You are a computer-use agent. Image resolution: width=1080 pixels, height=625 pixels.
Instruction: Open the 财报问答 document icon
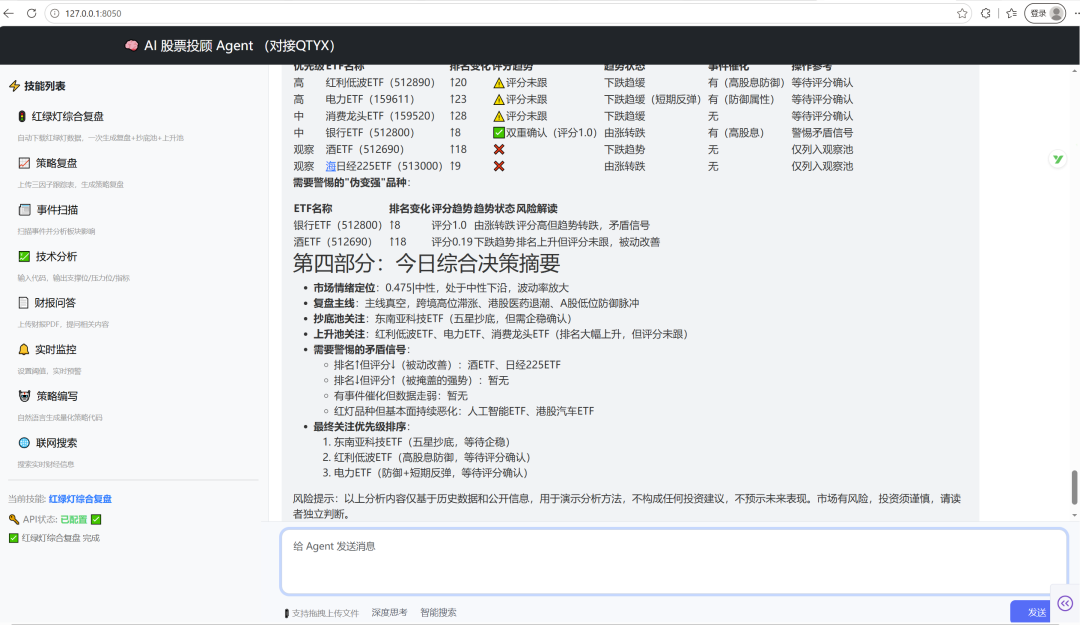click(23, 303)
